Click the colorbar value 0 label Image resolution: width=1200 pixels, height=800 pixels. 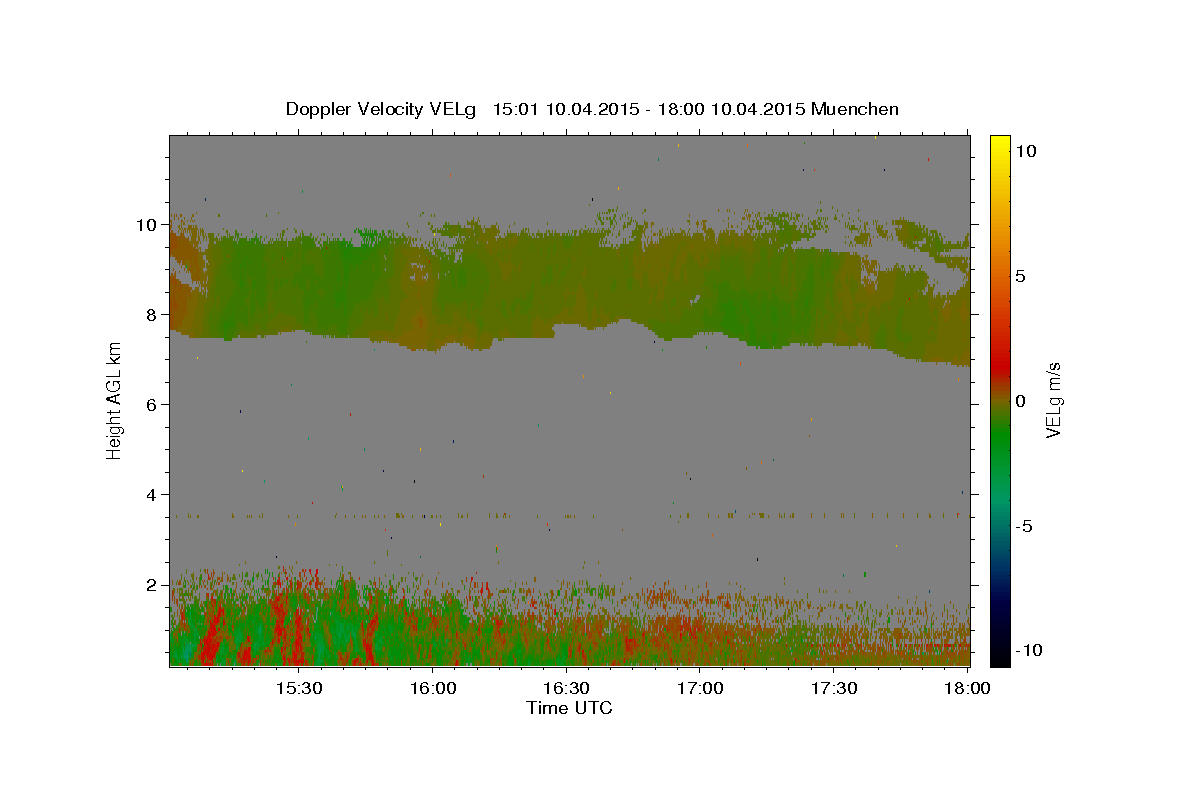coord(1020,401)
